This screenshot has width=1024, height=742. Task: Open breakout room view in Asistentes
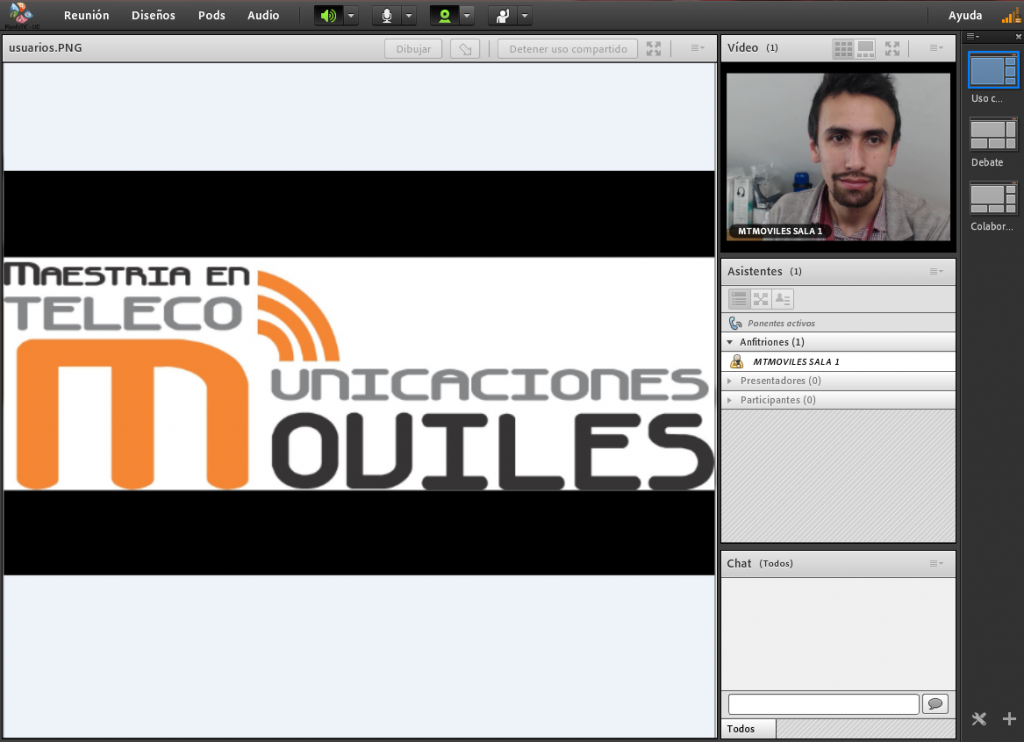pyautogui.click(x=759, y=298)
